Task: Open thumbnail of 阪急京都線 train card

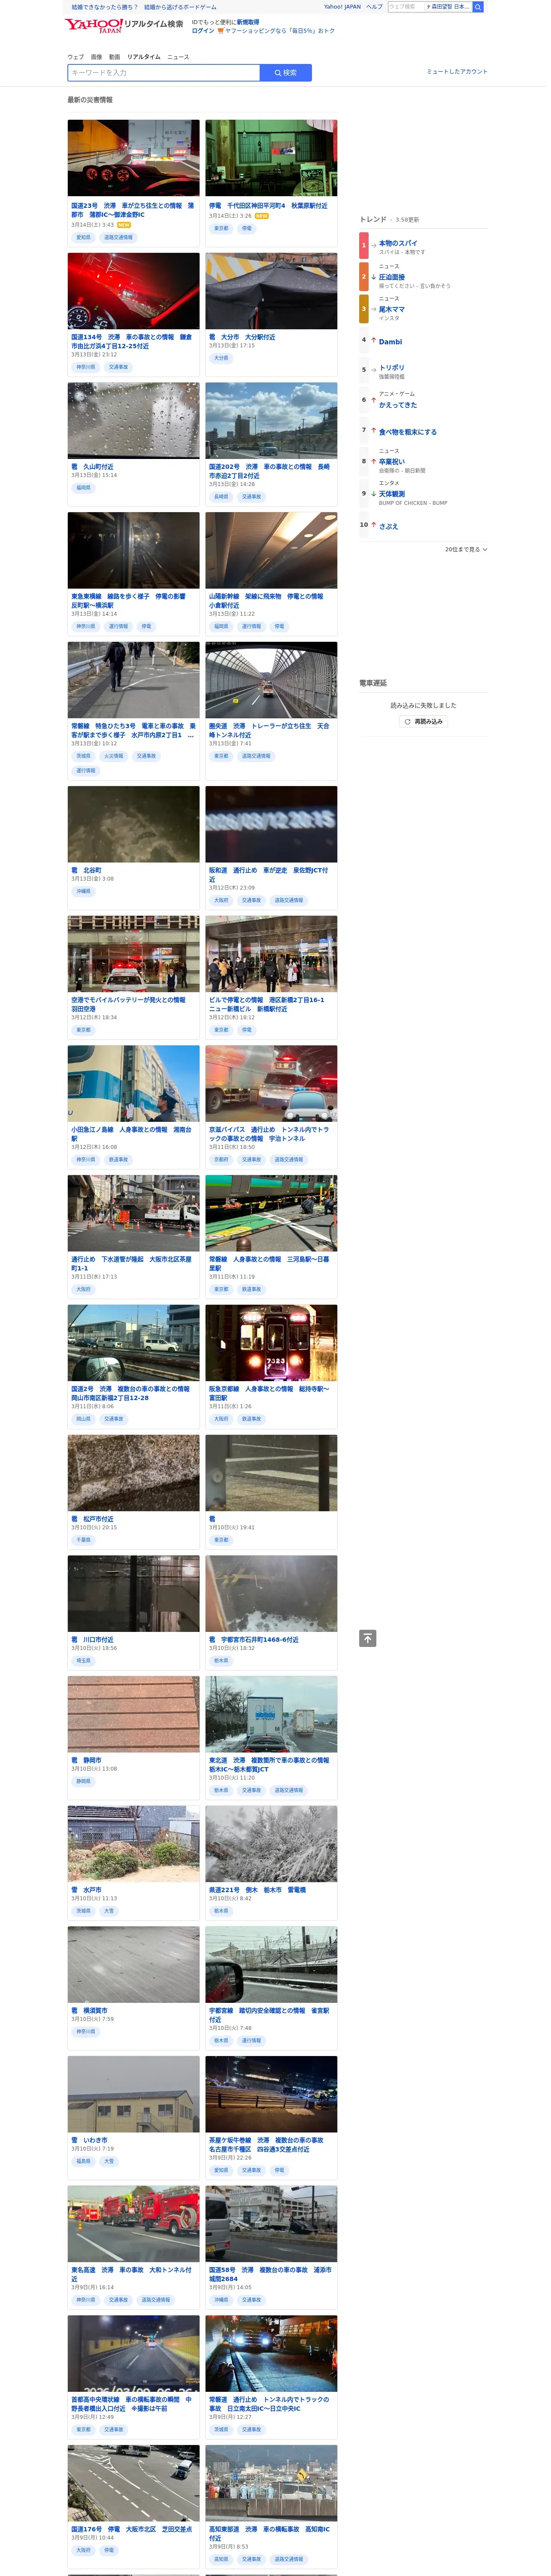Action: click(273, 1344)
